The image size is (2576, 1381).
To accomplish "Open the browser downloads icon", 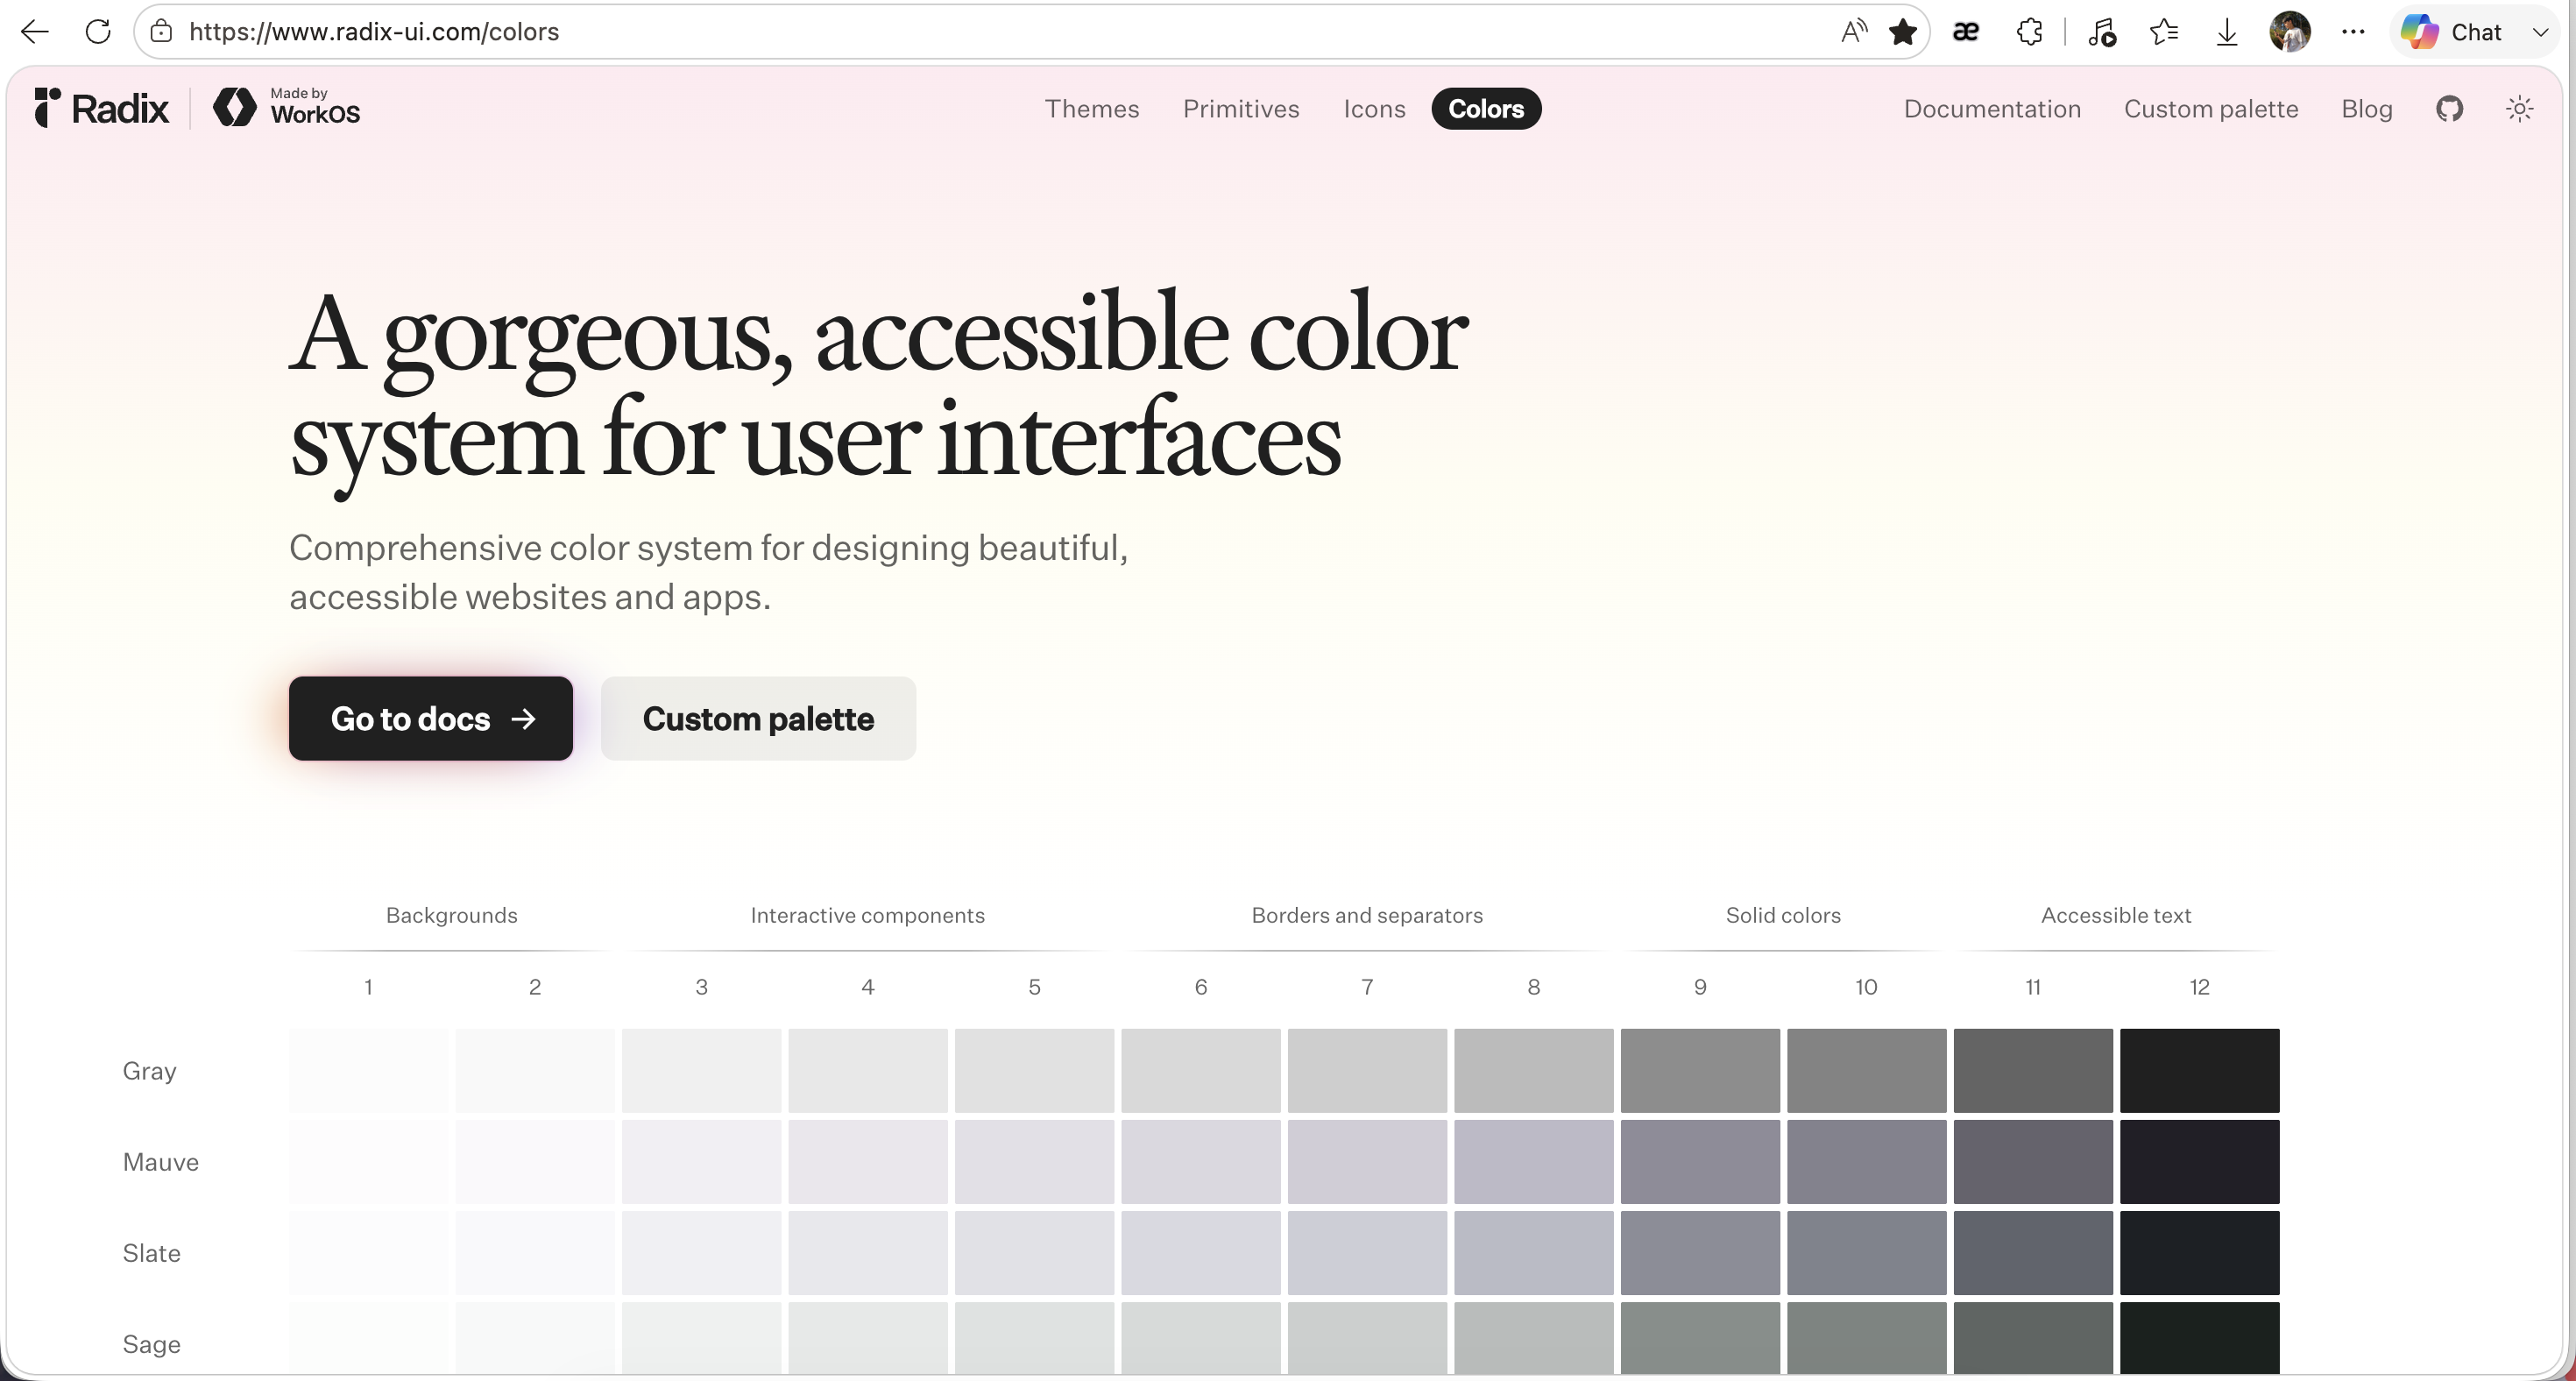I will click(x=2227, y=32).
